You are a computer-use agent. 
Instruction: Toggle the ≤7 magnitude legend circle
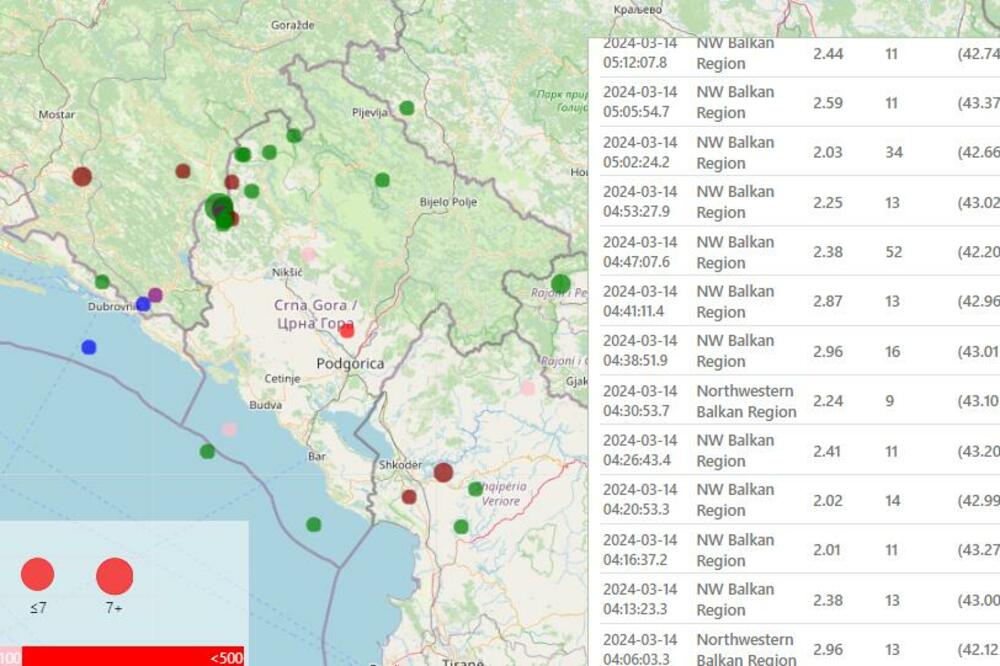[x=39, y=575]
